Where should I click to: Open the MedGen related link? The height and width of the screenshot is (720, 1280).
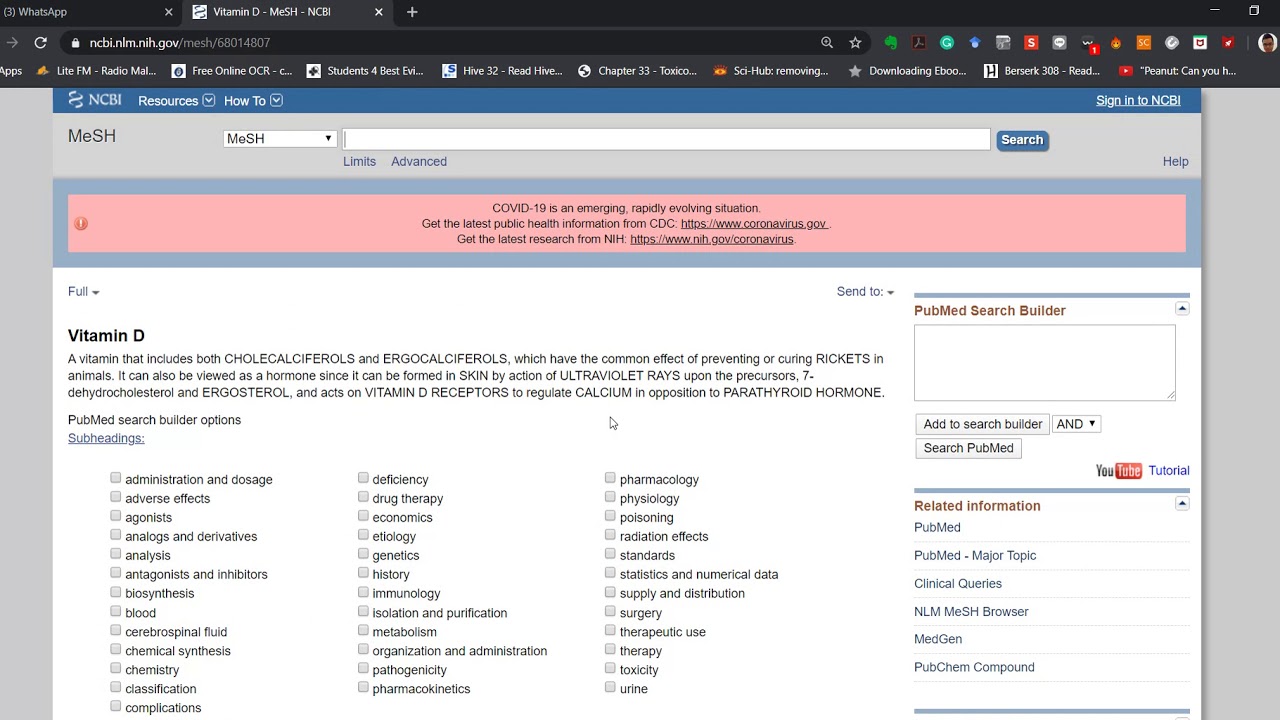pos(938,640)
